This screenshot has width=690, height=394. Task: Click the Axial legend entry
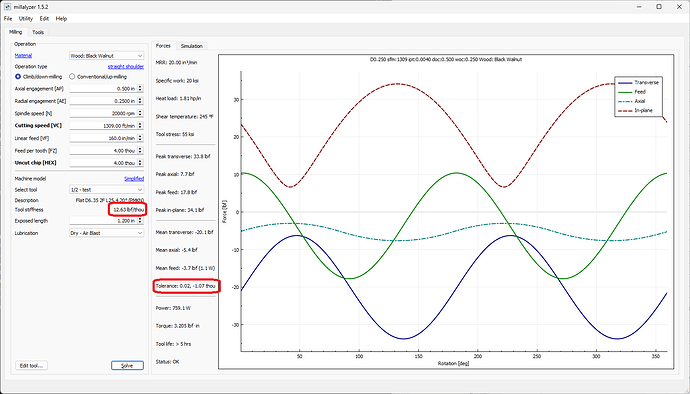[632, 101]
